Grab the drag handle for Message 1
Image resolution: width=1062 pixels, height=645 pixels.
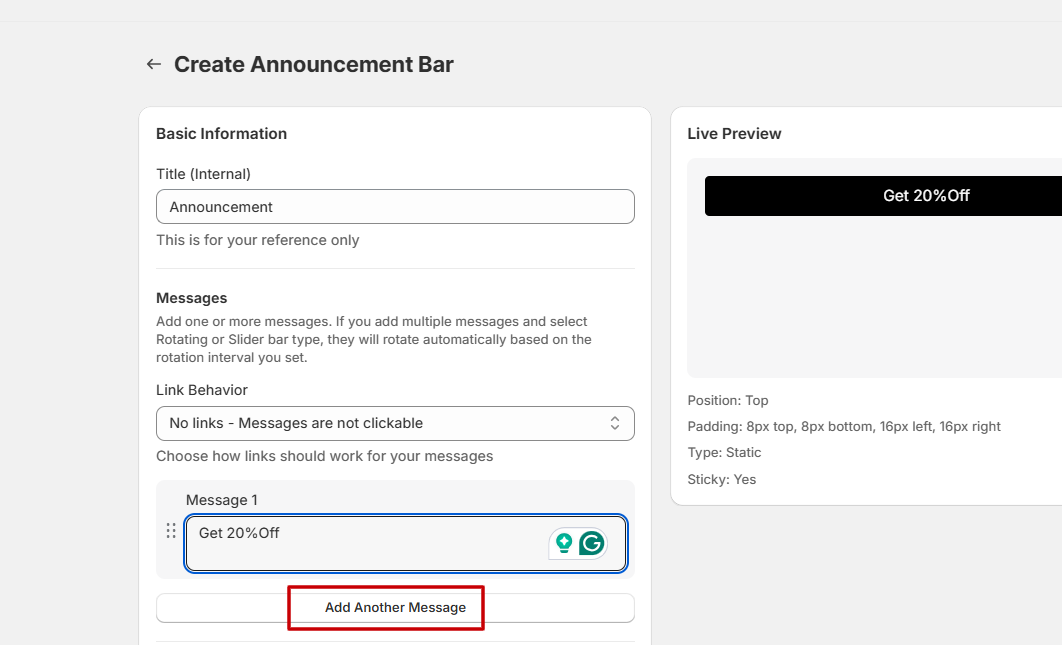(x=171, y=531)
